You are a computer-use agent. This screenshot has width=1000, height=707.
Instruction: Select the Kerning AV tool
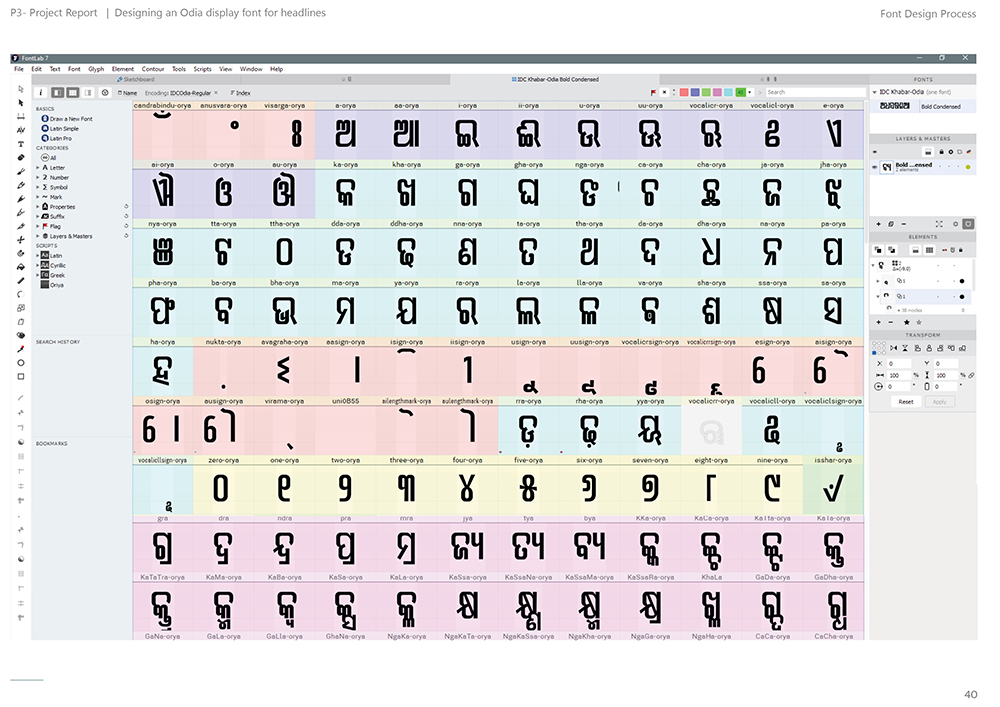[21, 130]
